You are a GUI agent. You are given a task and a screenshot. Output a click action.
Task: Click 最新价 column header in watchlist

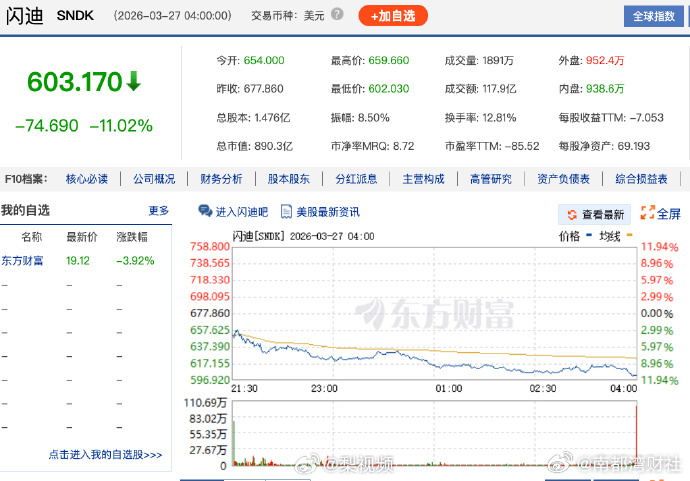82,237
